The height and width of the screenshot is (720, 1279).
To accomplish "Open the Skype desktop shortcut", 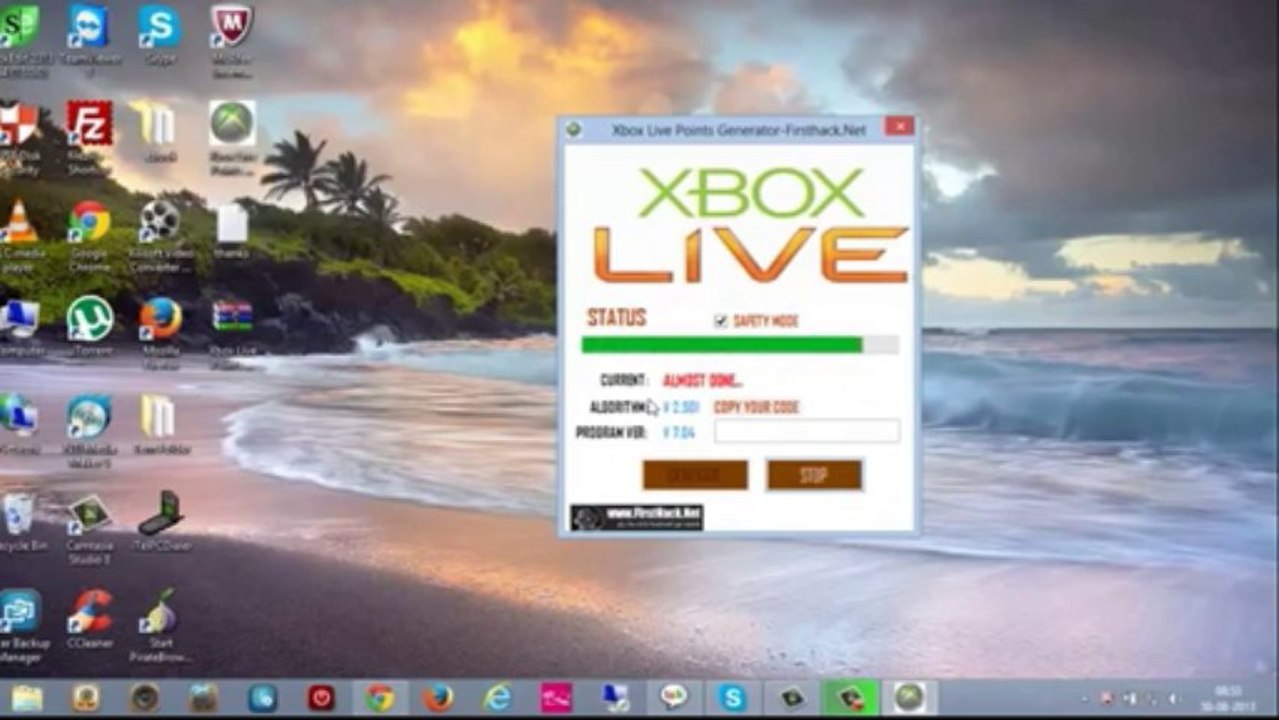I will coord(159,35).
